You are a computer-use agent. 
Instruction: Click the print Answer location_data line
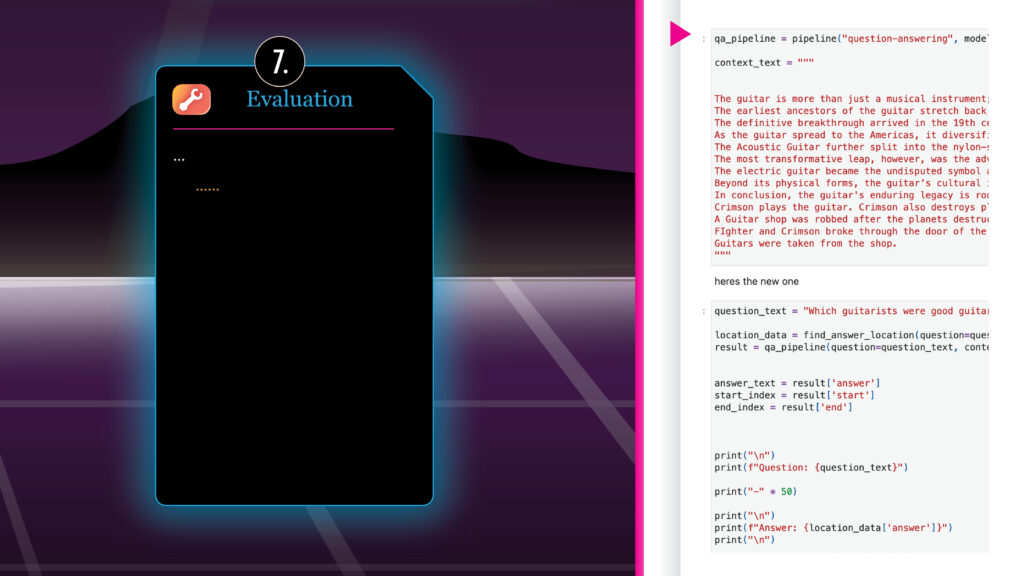[x=834, y=528]
